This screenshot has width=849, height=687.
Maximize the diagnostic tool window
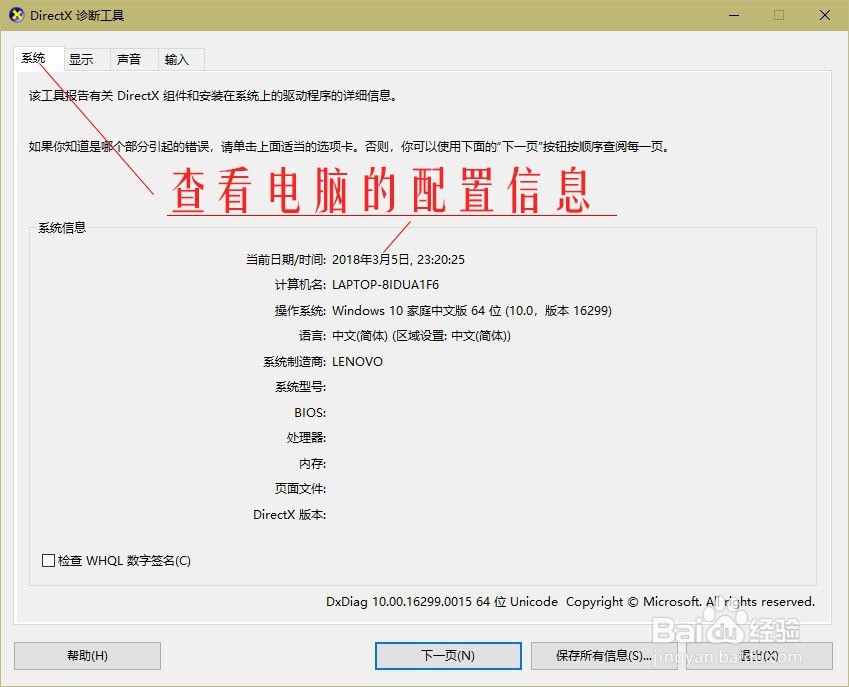779,15
